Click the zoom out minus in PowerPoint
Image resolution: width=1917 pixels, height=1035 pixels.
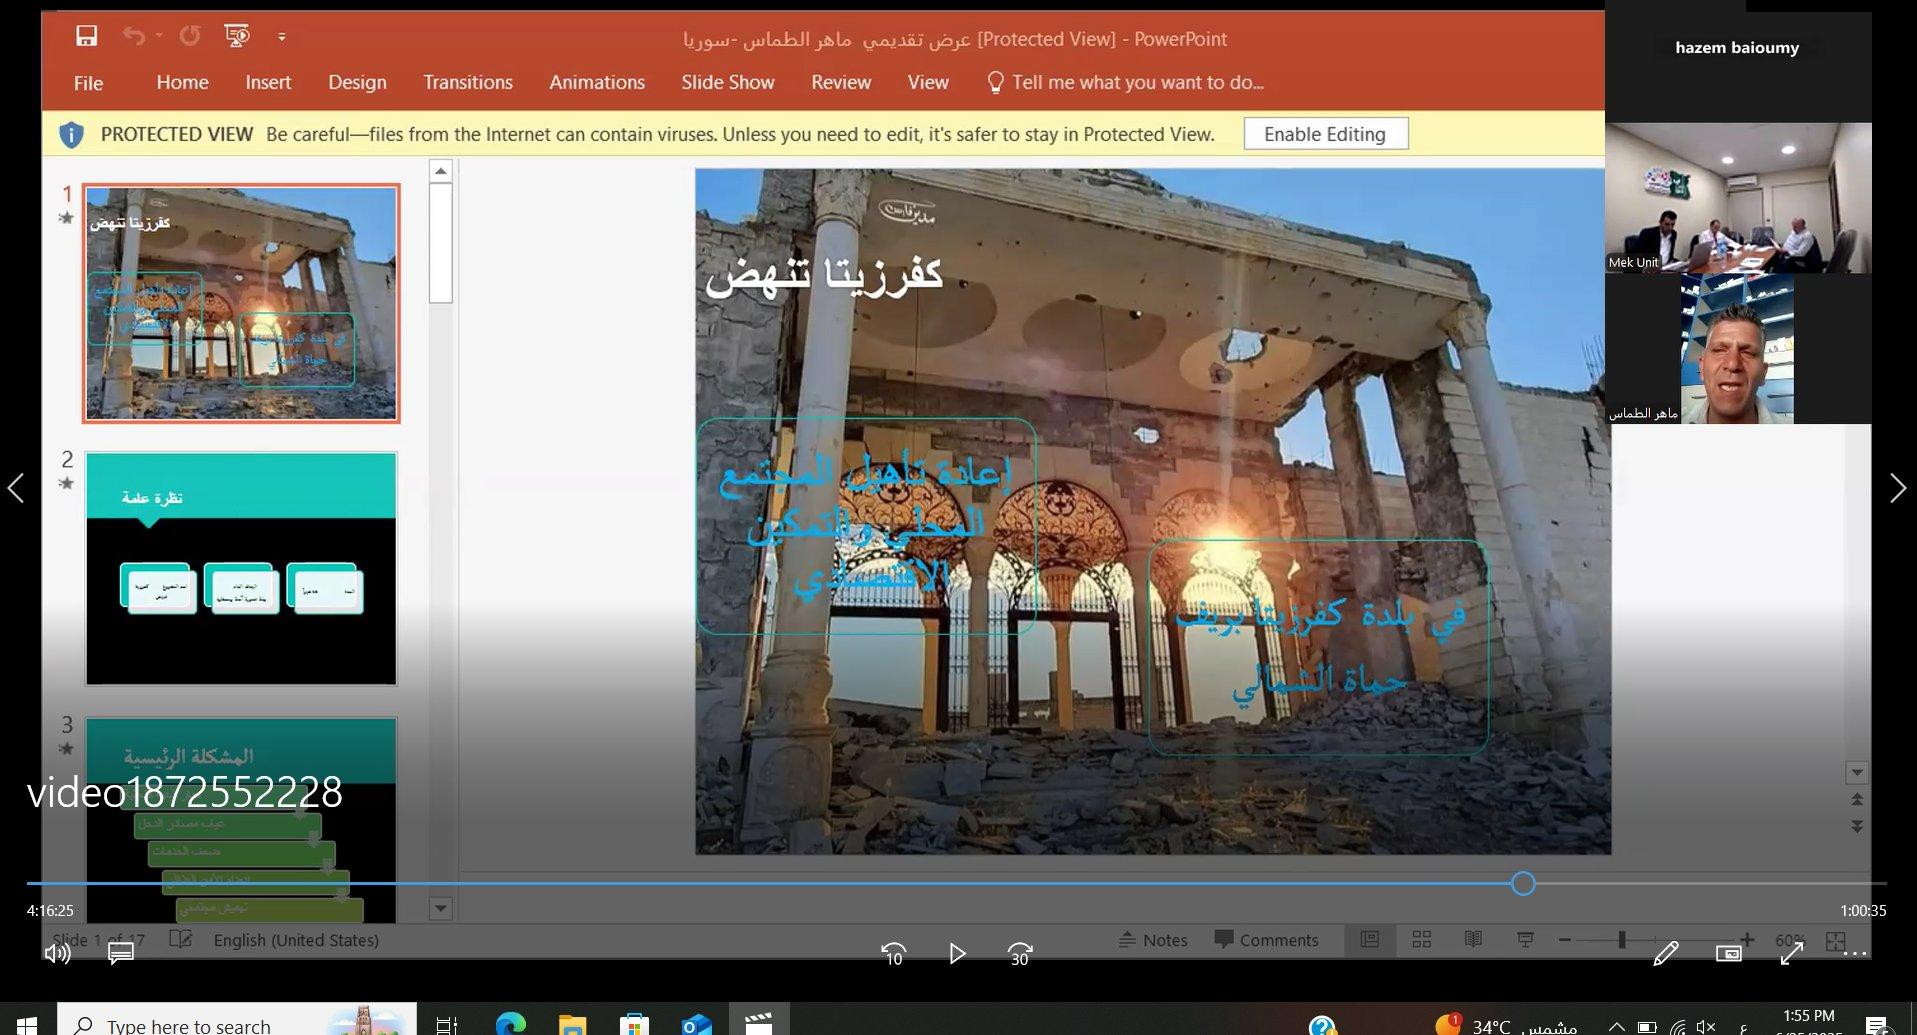coord(1565,940)
